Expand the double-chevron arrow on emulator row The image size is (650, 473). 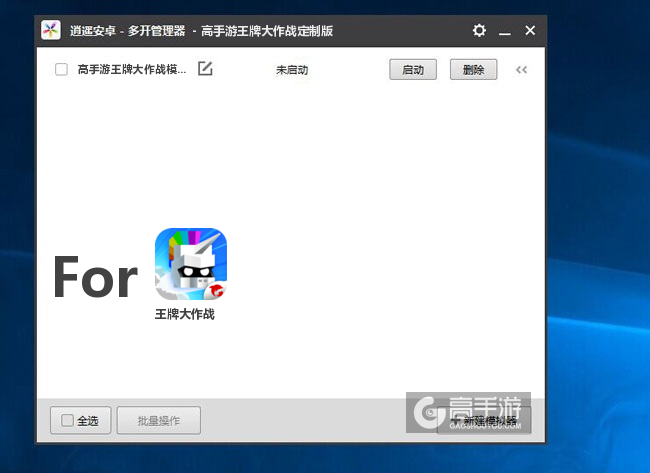point(521,70)
